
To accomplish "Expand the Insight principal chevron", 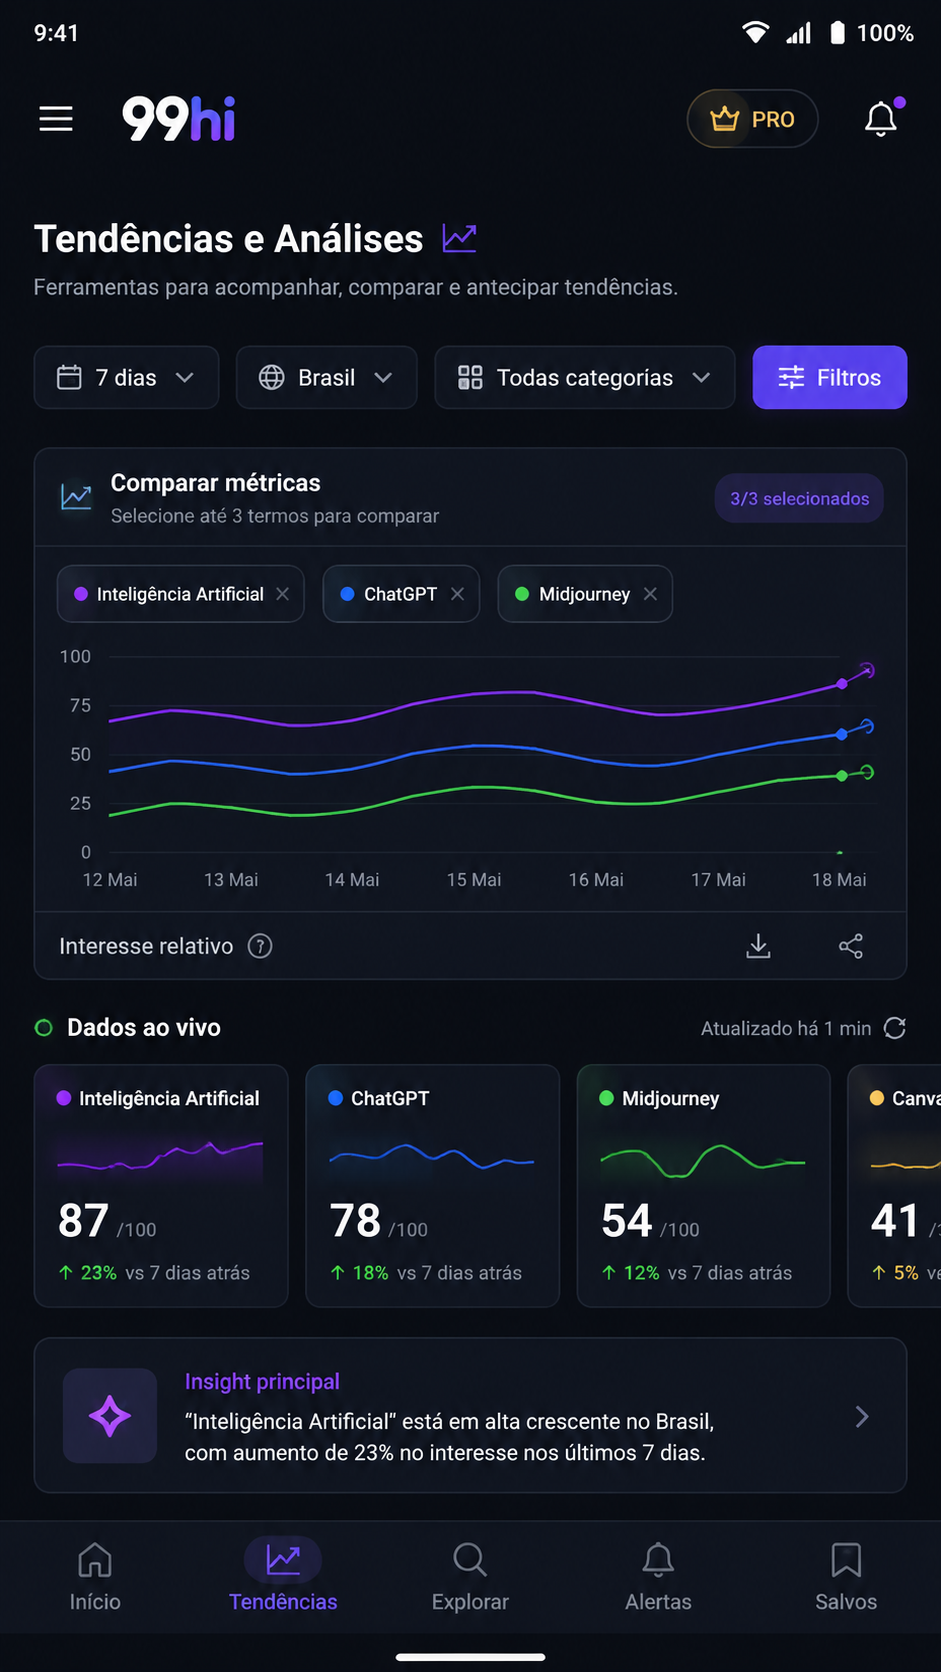I will point(862,1416).
